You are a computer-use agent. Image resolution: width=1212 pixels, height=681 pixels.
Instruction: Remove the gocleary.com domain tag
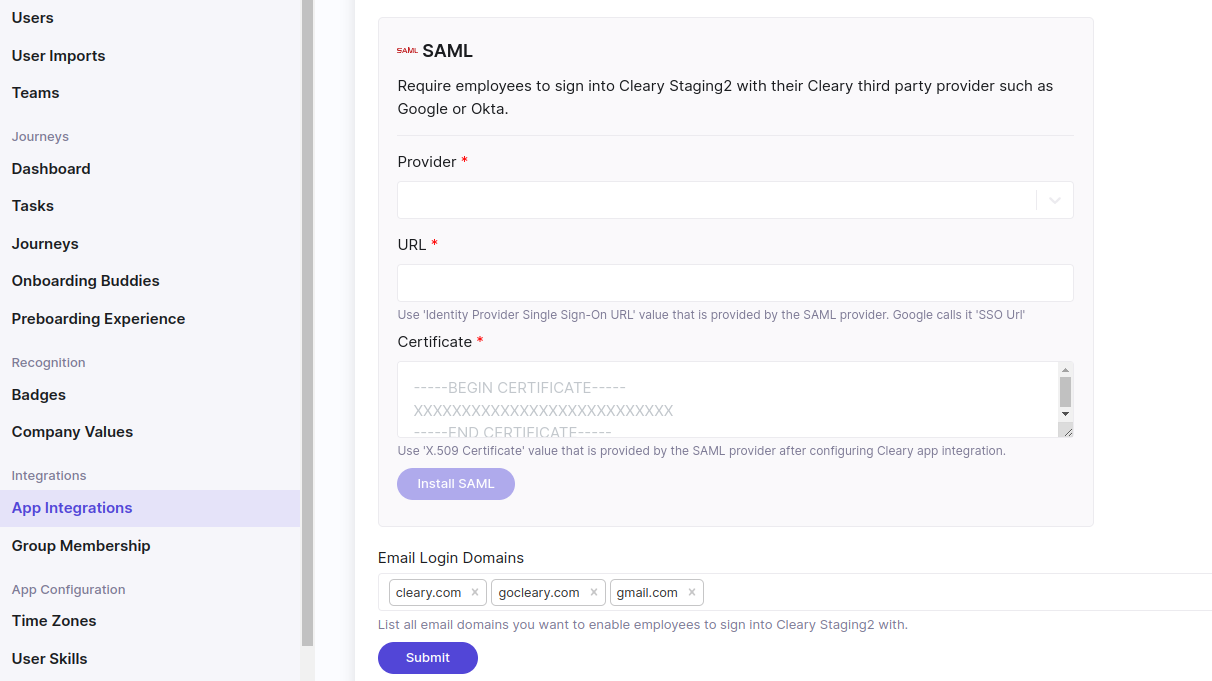[x=593, y=593]
